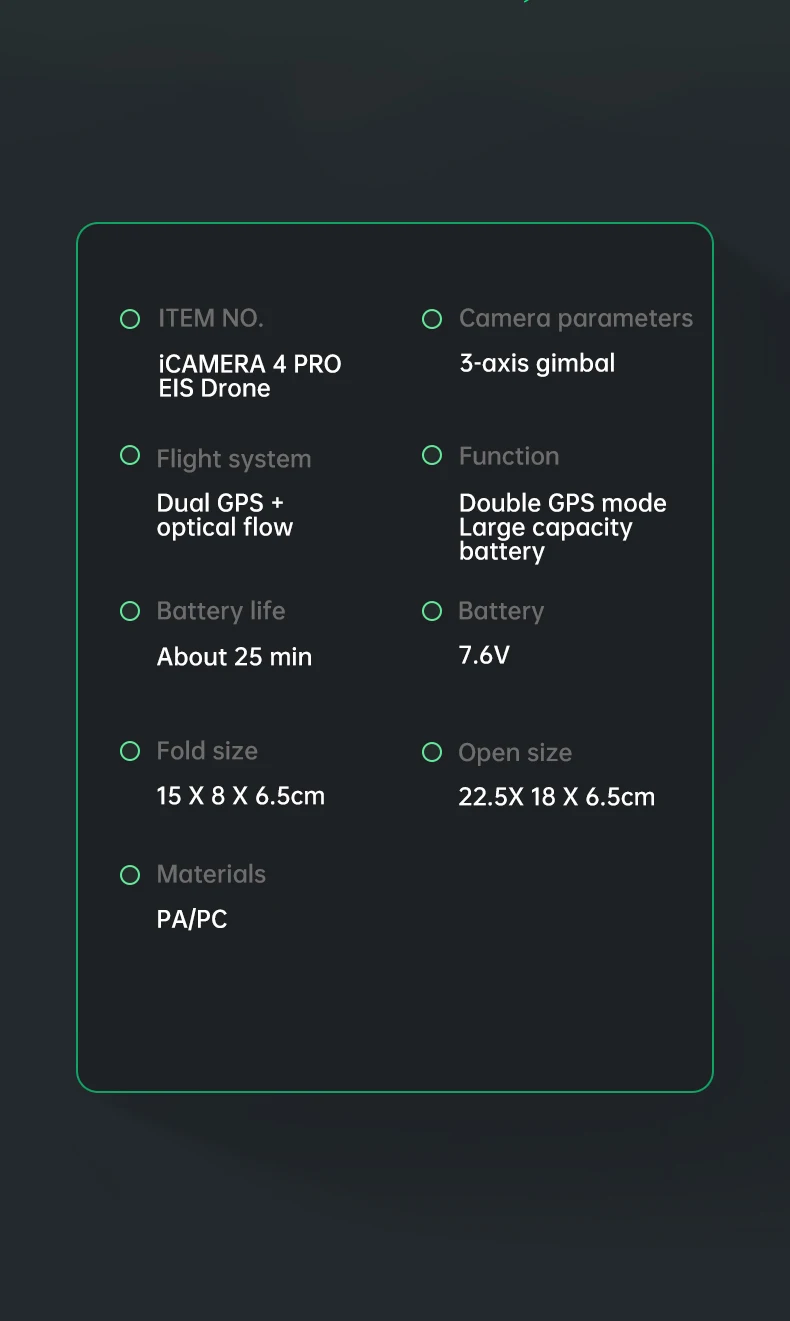This screenshot has height=1321, width=790.
Task: Select the green circle beside Fold size
Action: point(130,751)
